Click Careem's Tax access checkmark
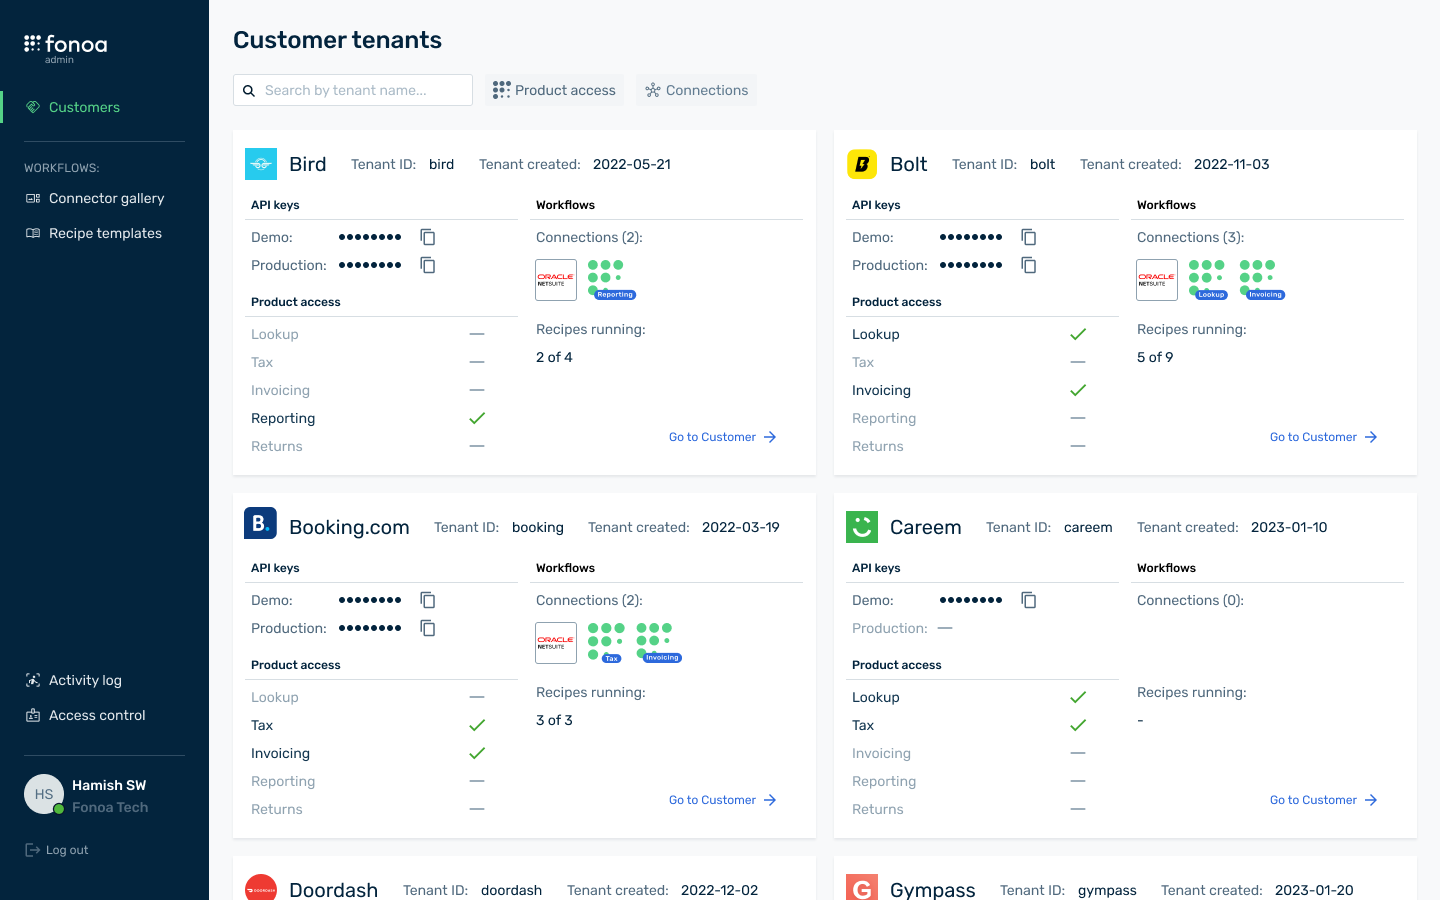Viewport: 1440px width, 900px height. pyautogui.click(x=1078, y=725)
